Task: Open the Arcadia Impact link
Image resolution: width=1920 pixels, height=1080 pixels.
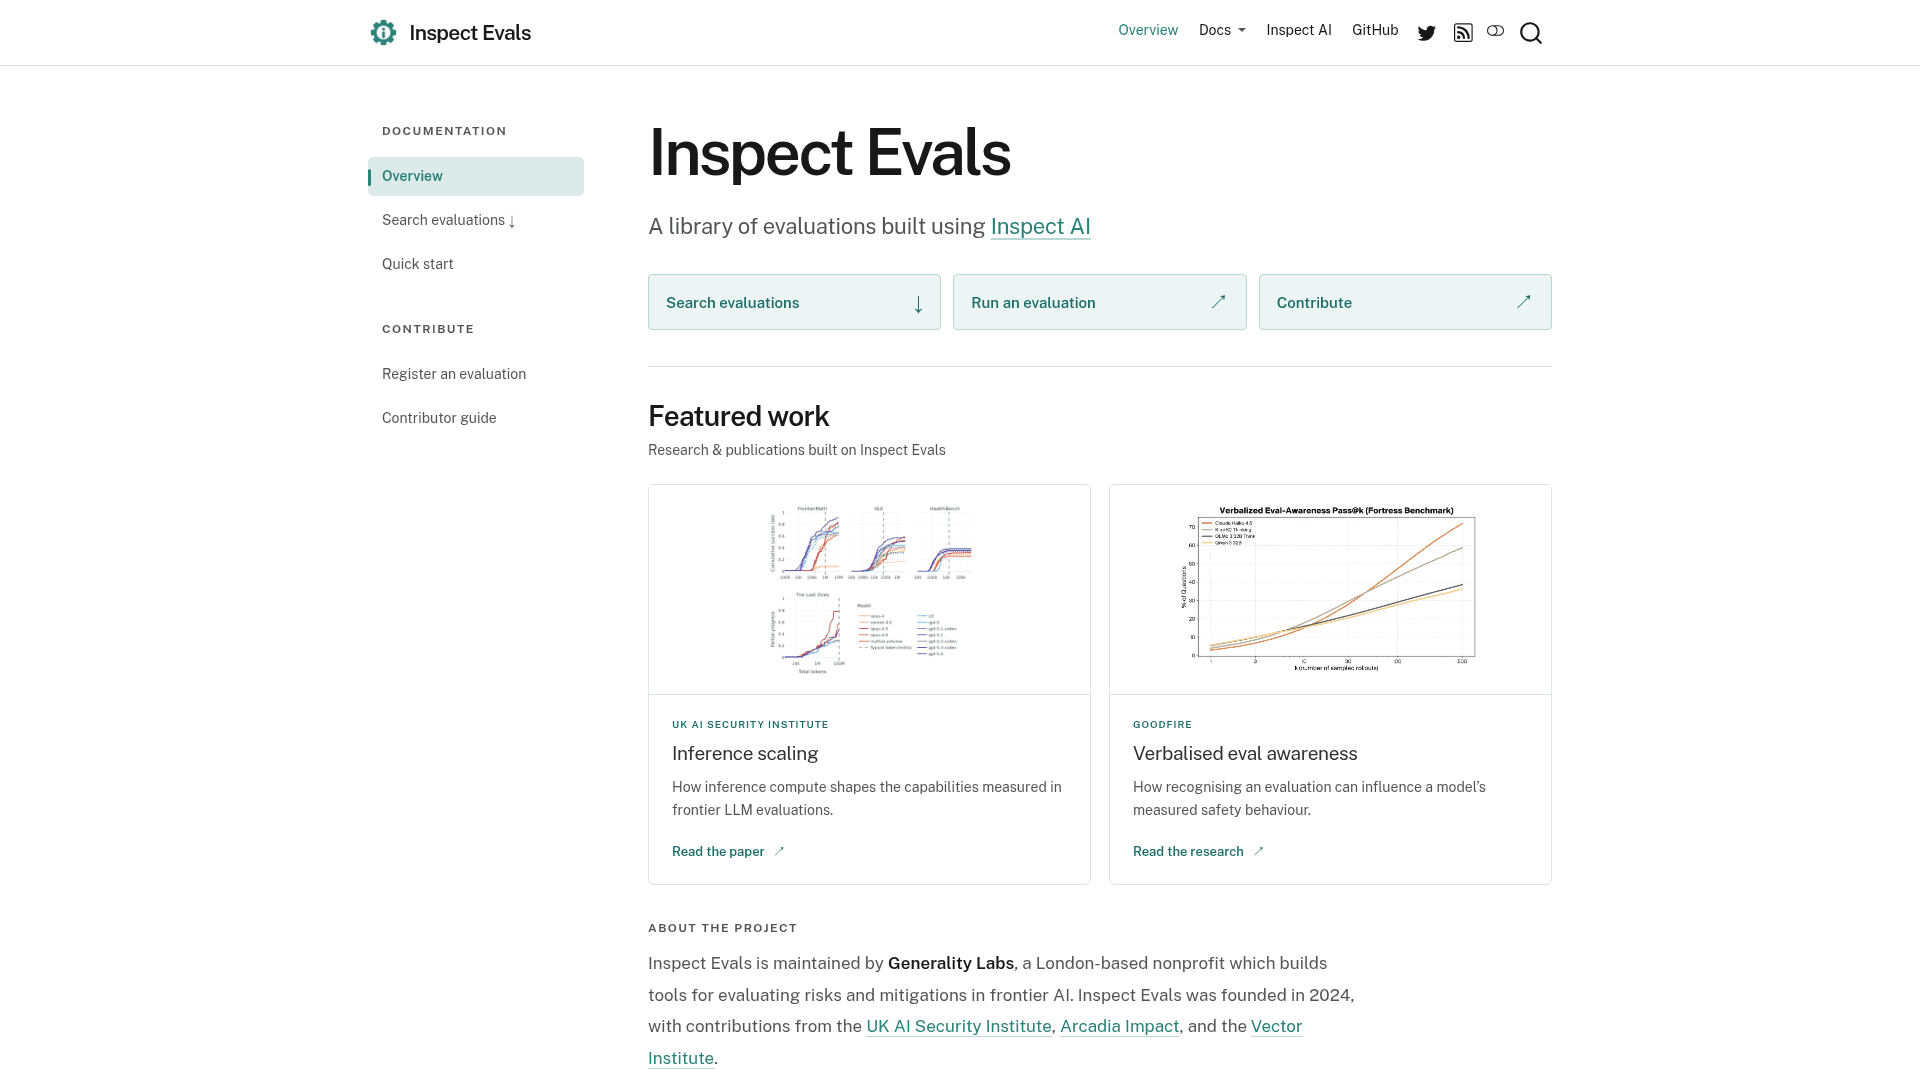Action: point(1120,1027)
